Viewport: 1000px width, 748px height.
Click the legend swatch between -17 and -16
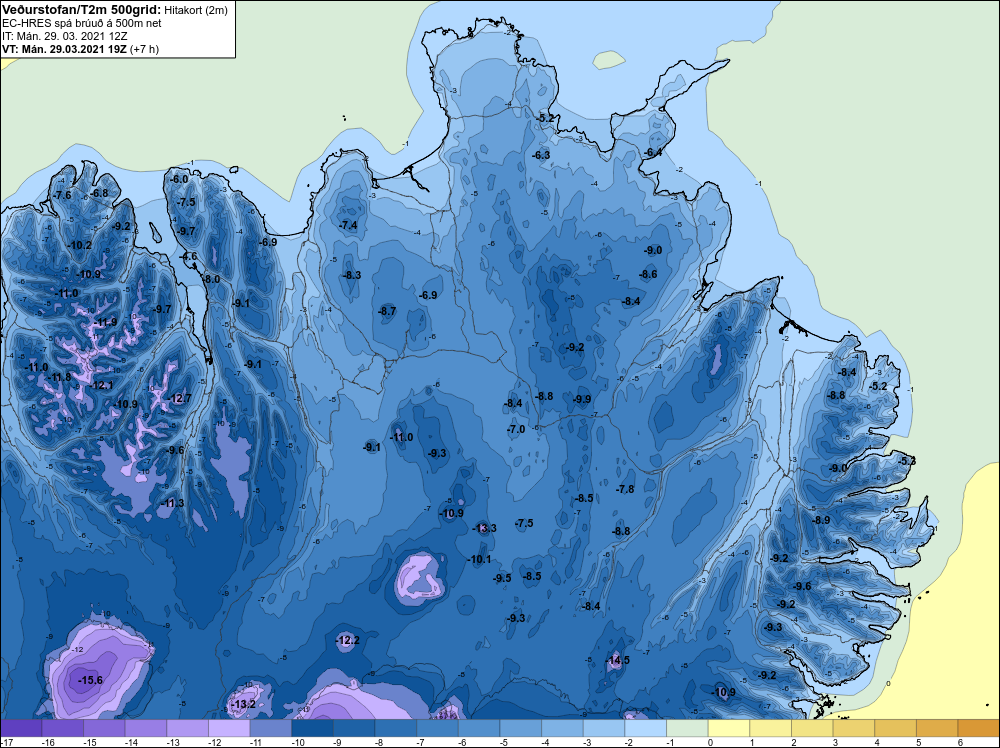pos(21,728)
